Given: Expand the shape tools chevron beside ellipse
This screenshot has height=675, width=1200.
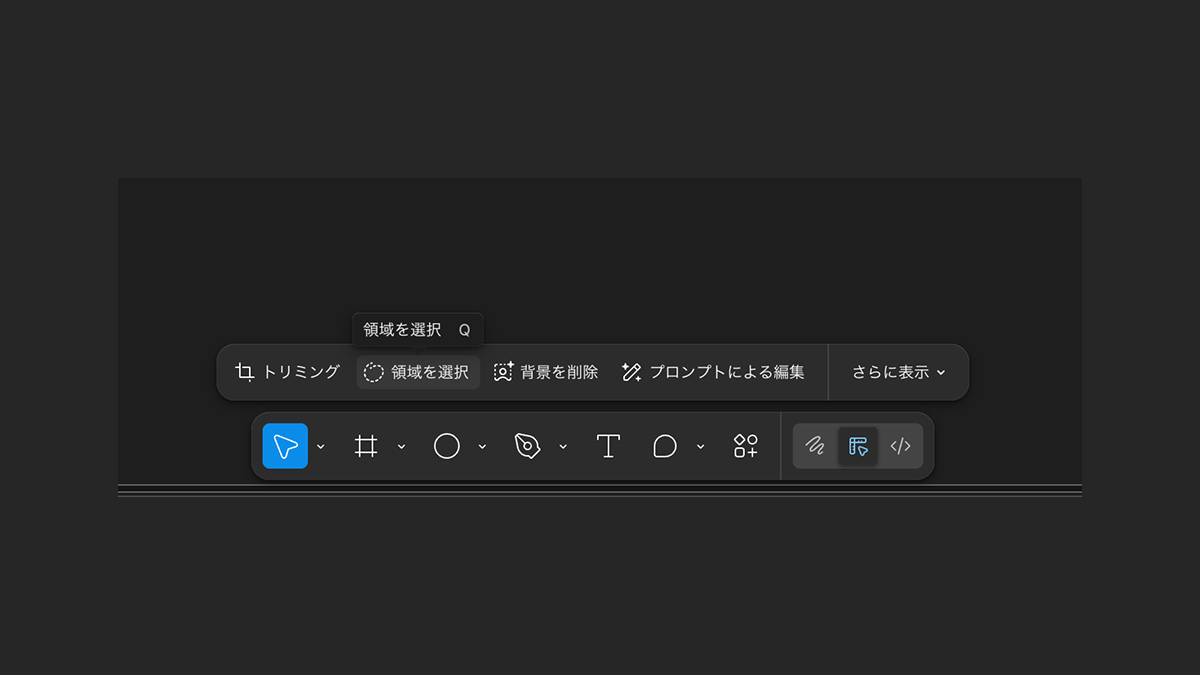Looking at the screenshot, I should [x=482, y=447].
